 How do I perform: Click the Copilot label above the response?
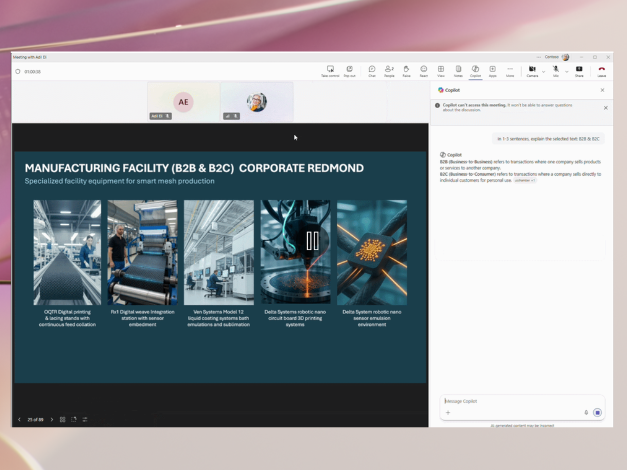coord(454,155)
